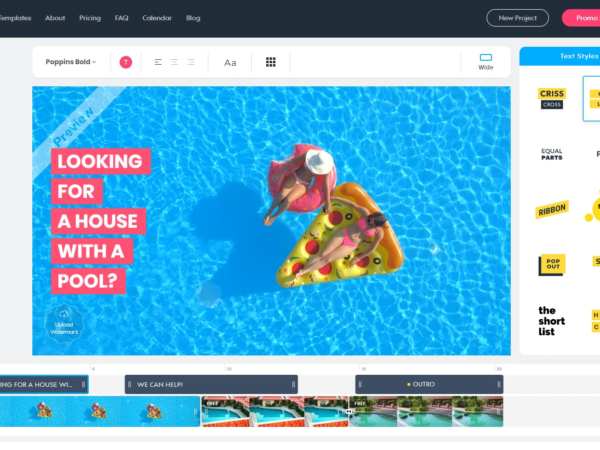Pick the Ribbon text style

(x=552, y=210)
